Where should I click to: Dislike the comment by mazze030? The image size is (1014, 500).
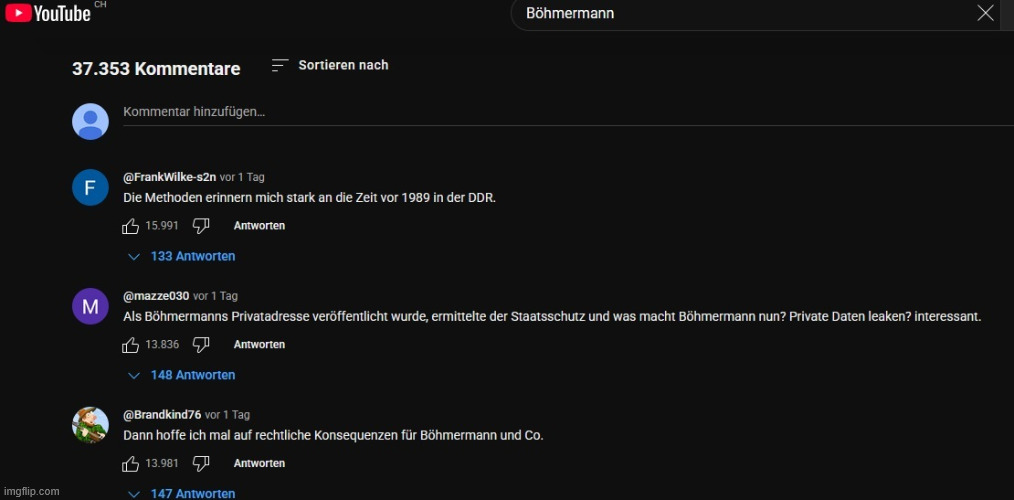(x=201, y=345)
